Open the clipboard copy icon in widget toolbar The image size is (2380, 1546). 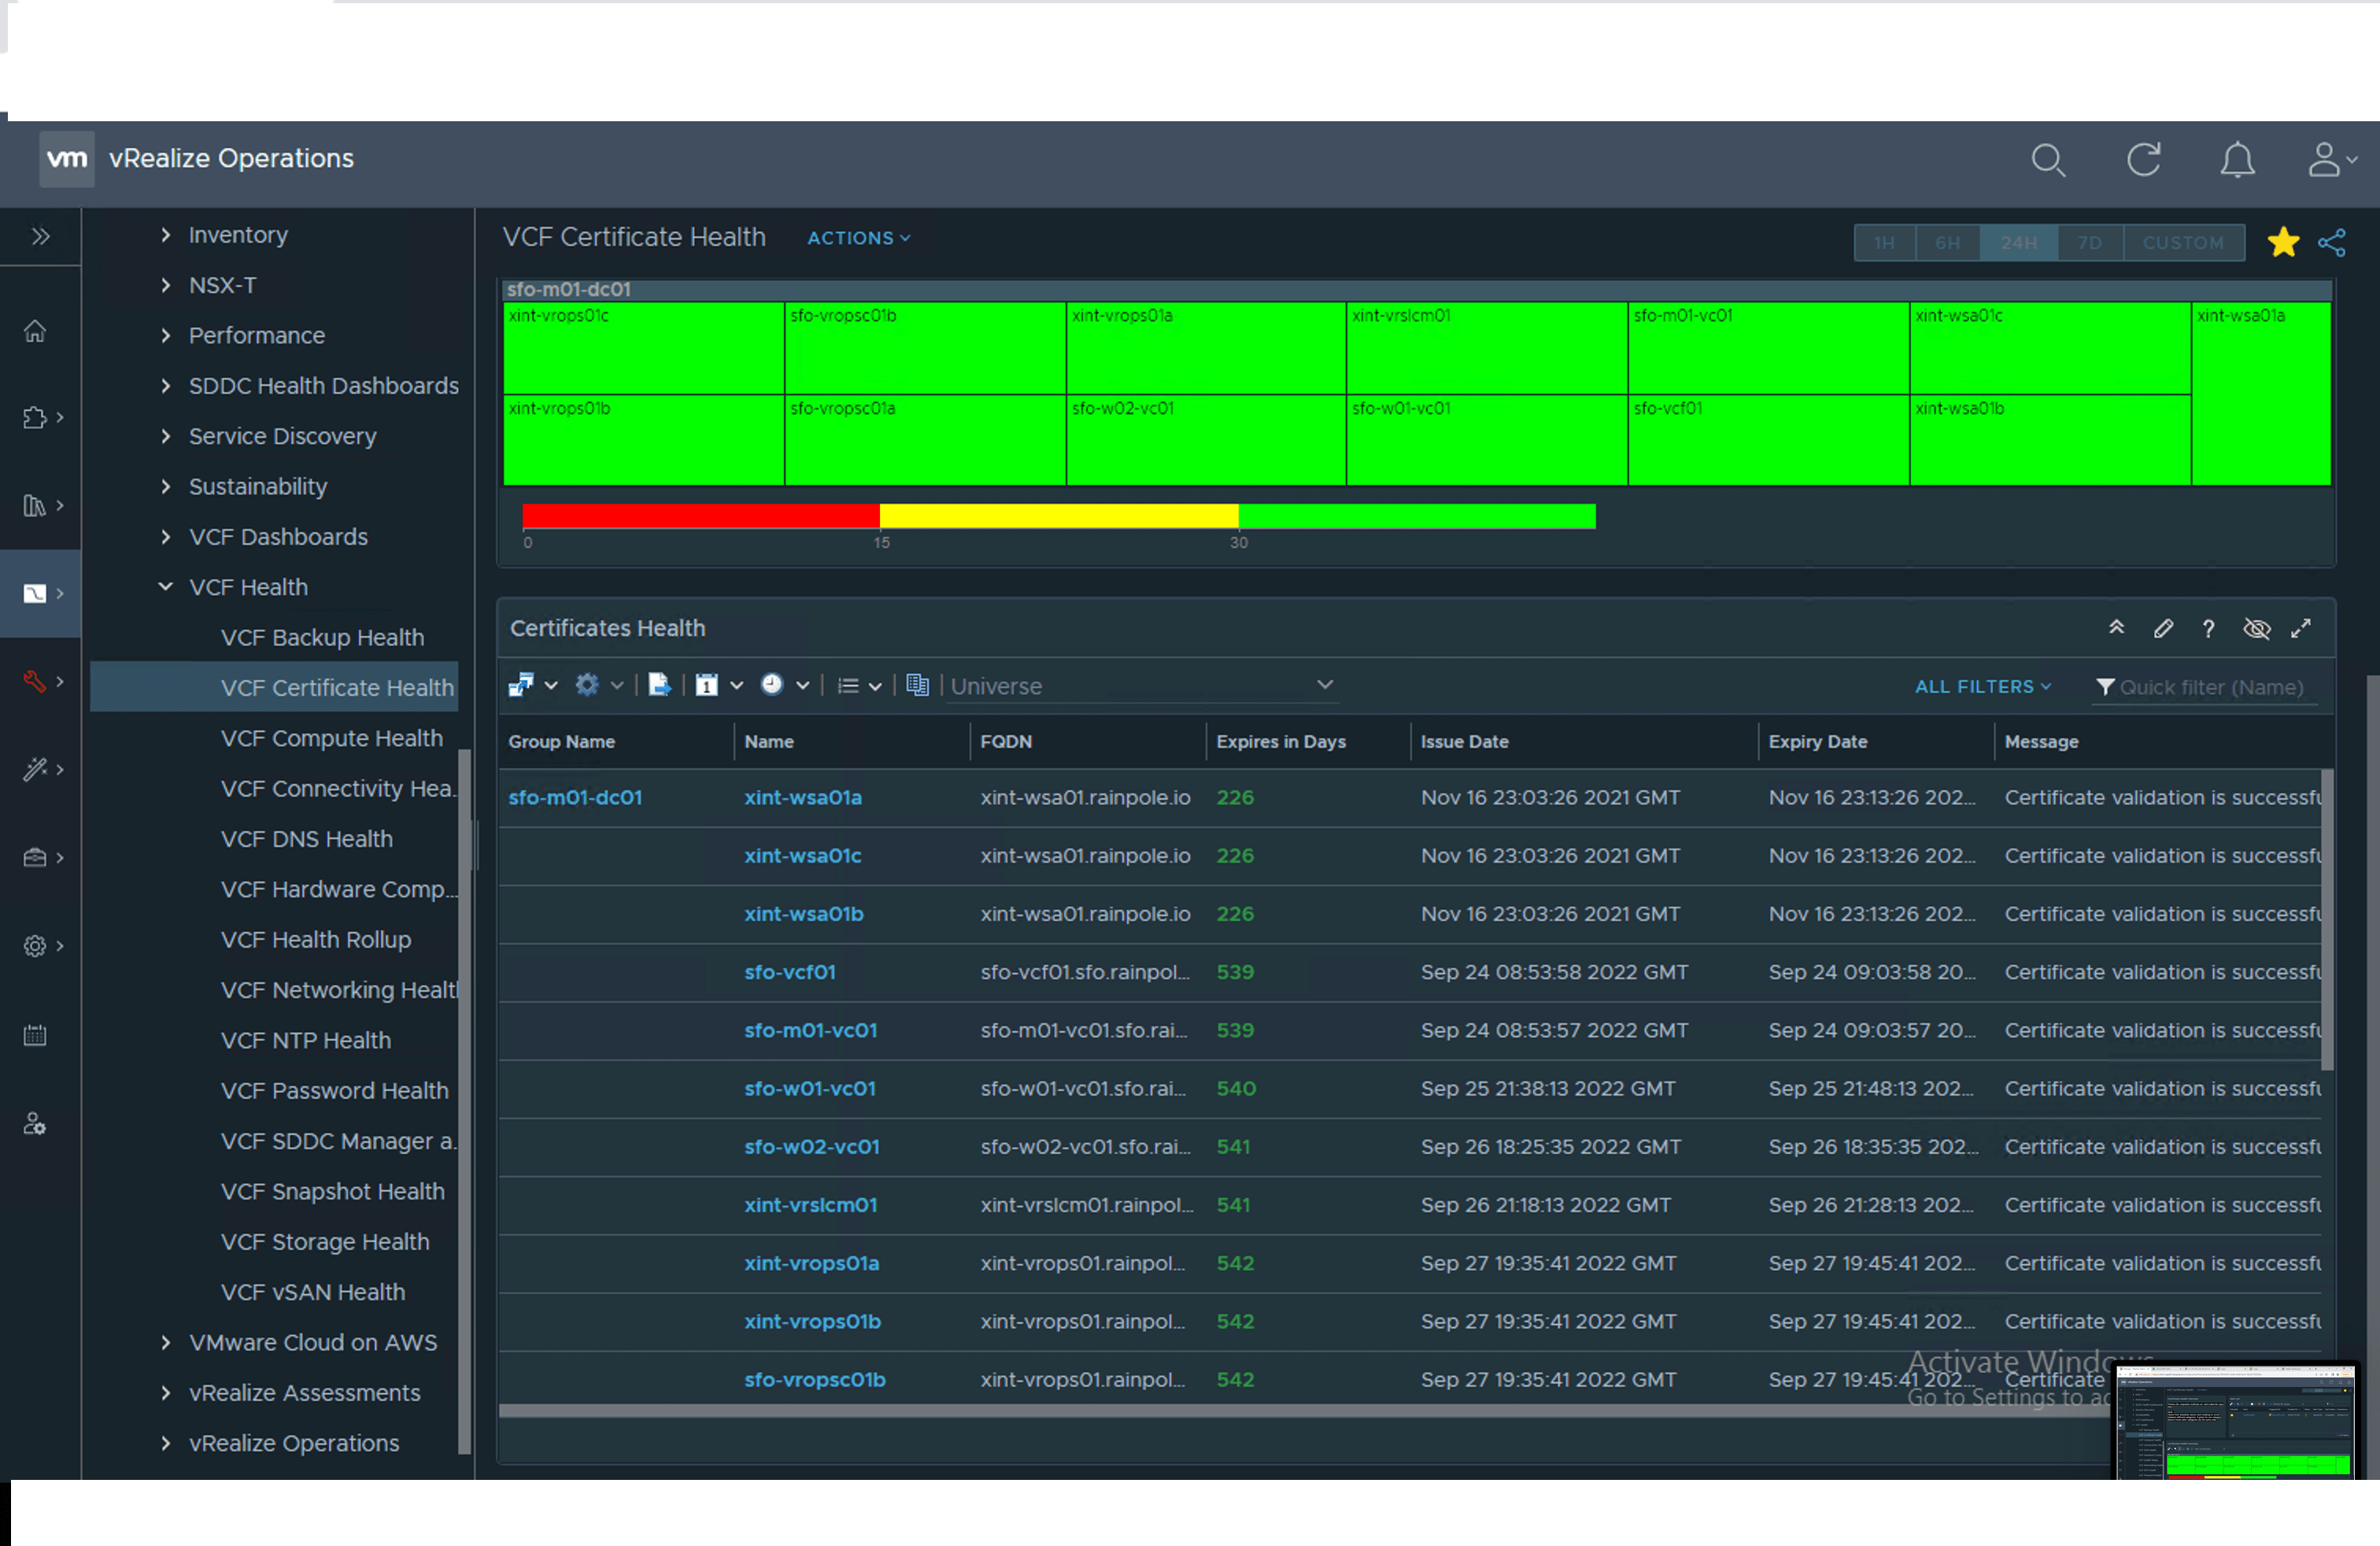917,685
